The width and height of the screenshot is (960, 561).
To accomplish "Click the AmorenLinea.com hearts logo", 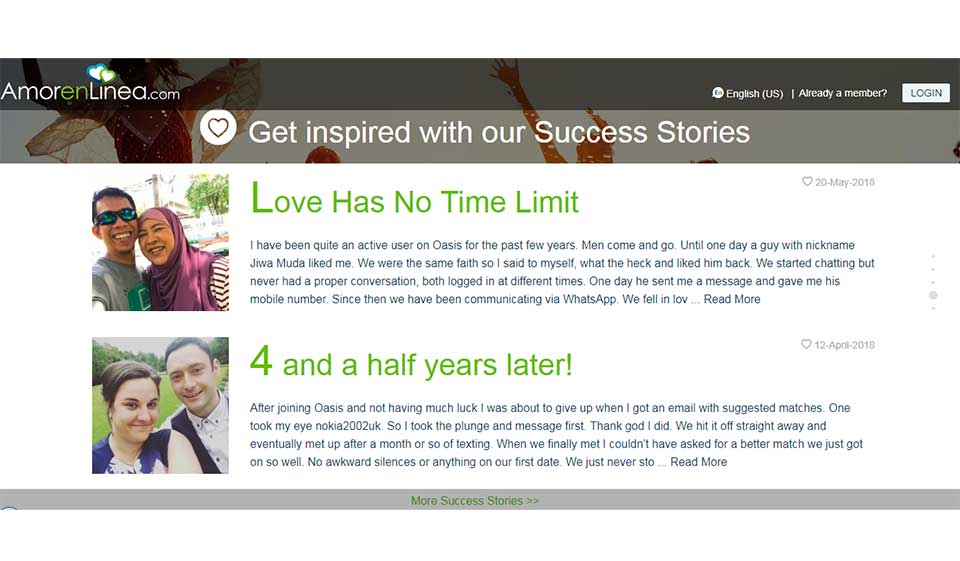I will (x=101, y=74).
